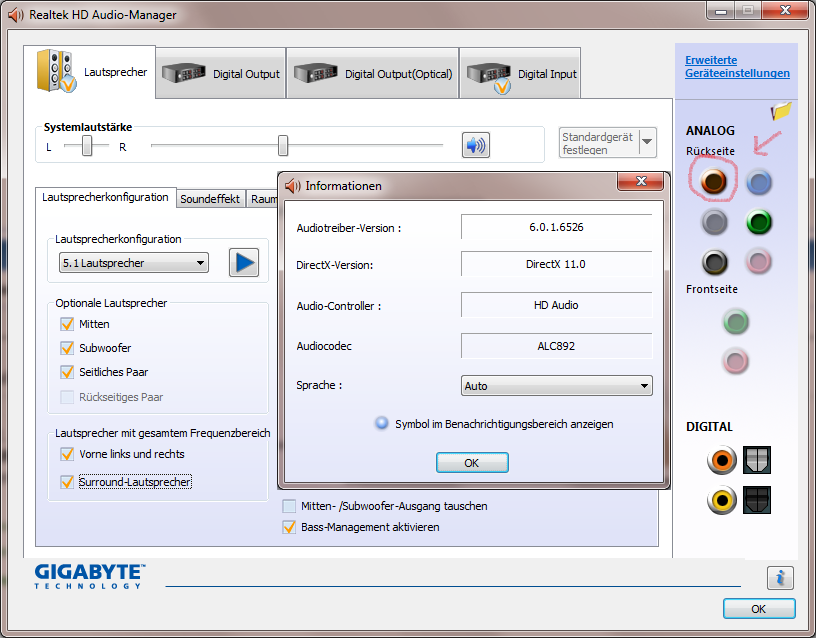Minimize the Realtek HD Audio-Manager window
Viewport: 816px width, 638px height.
[x=721, y=11]
